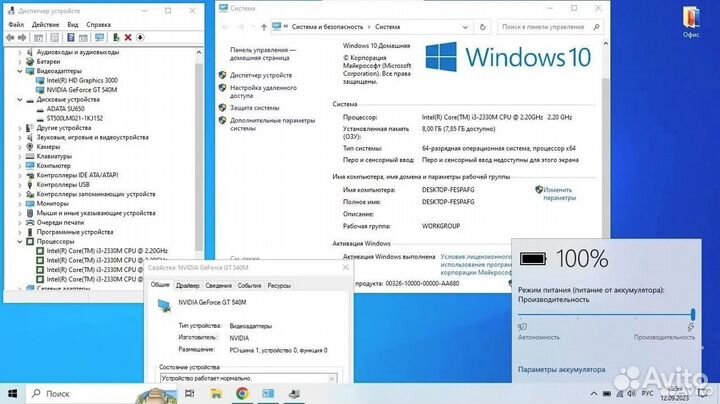Open File Explorer from the taskbar
The width and height of the screenshot is (720, 404).
coord(216,393)
